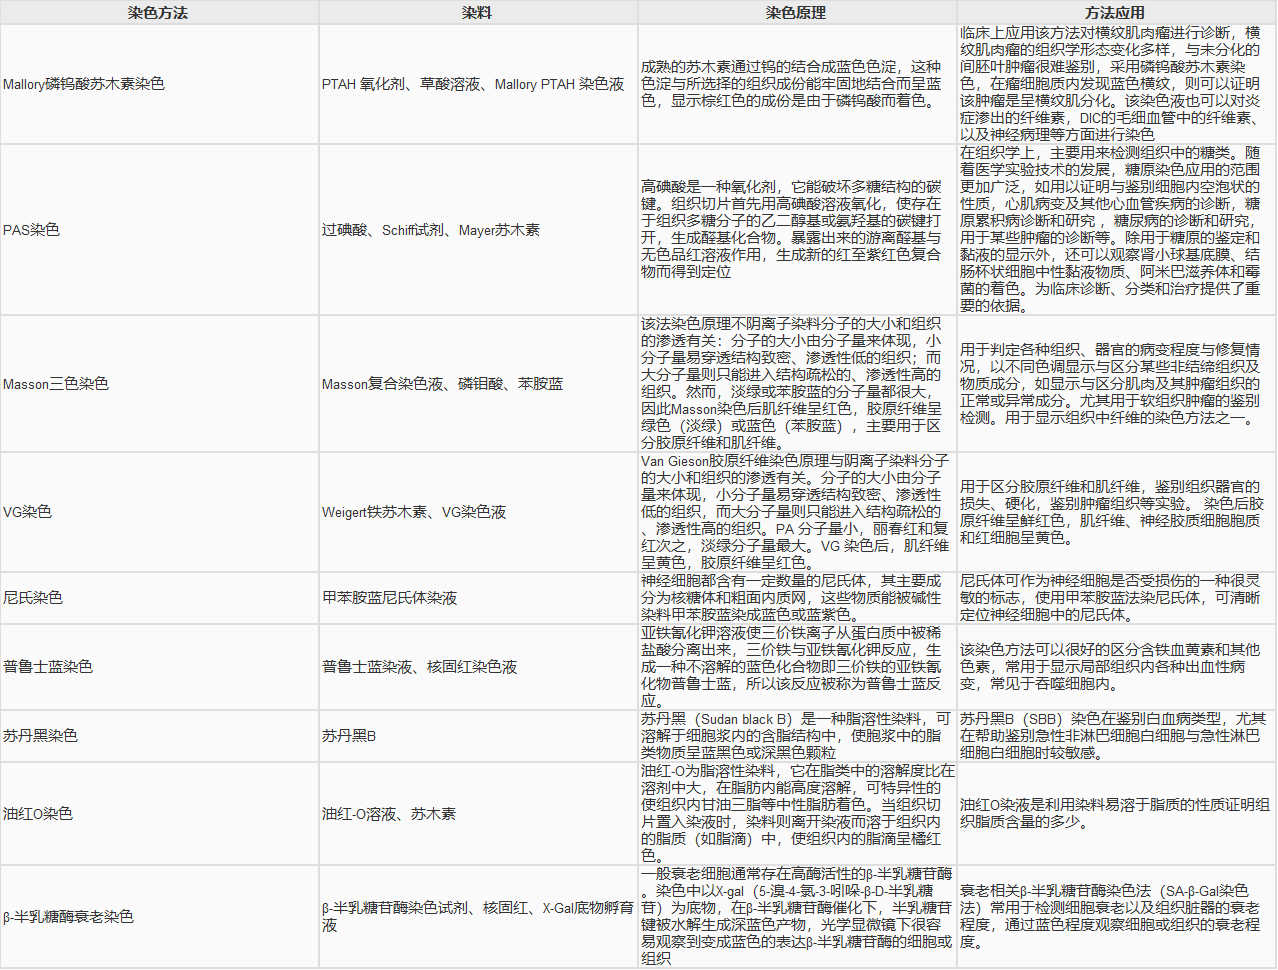This screenshot has width=1278, height=970.
Task: Click the 尼氏染色 method cell
Action: pos(33,598)
